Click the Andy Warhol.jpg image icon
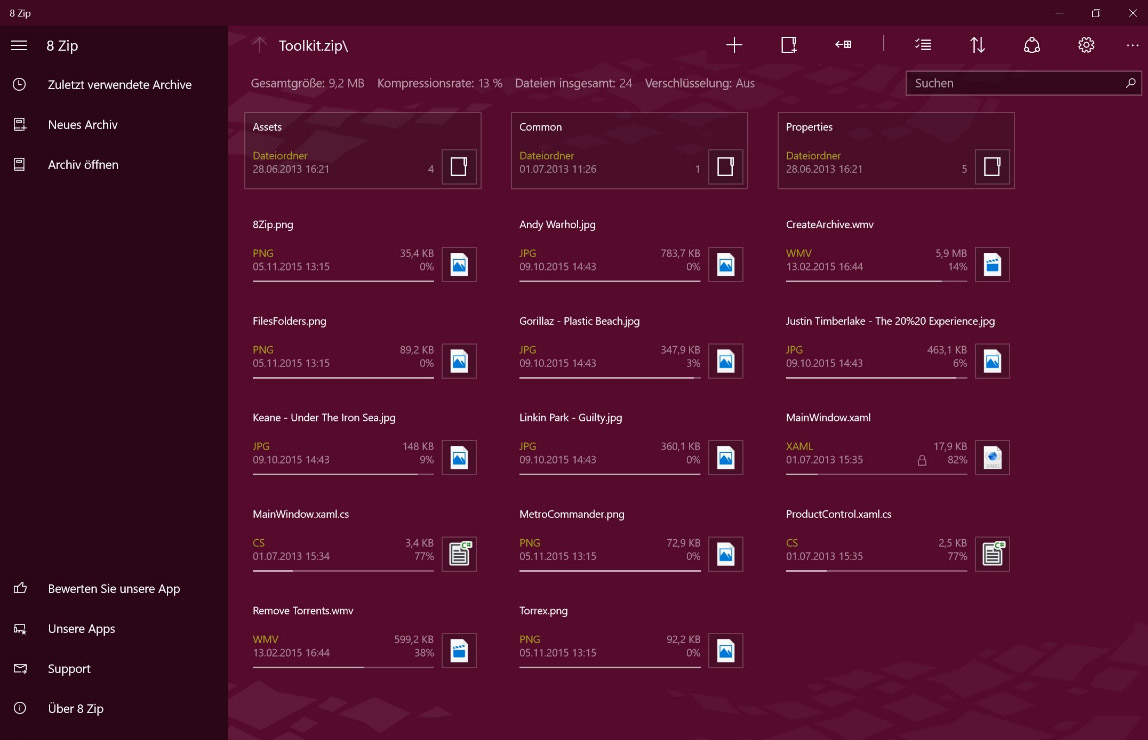Viewport: 1148px width, 740px height. (726, 264)
